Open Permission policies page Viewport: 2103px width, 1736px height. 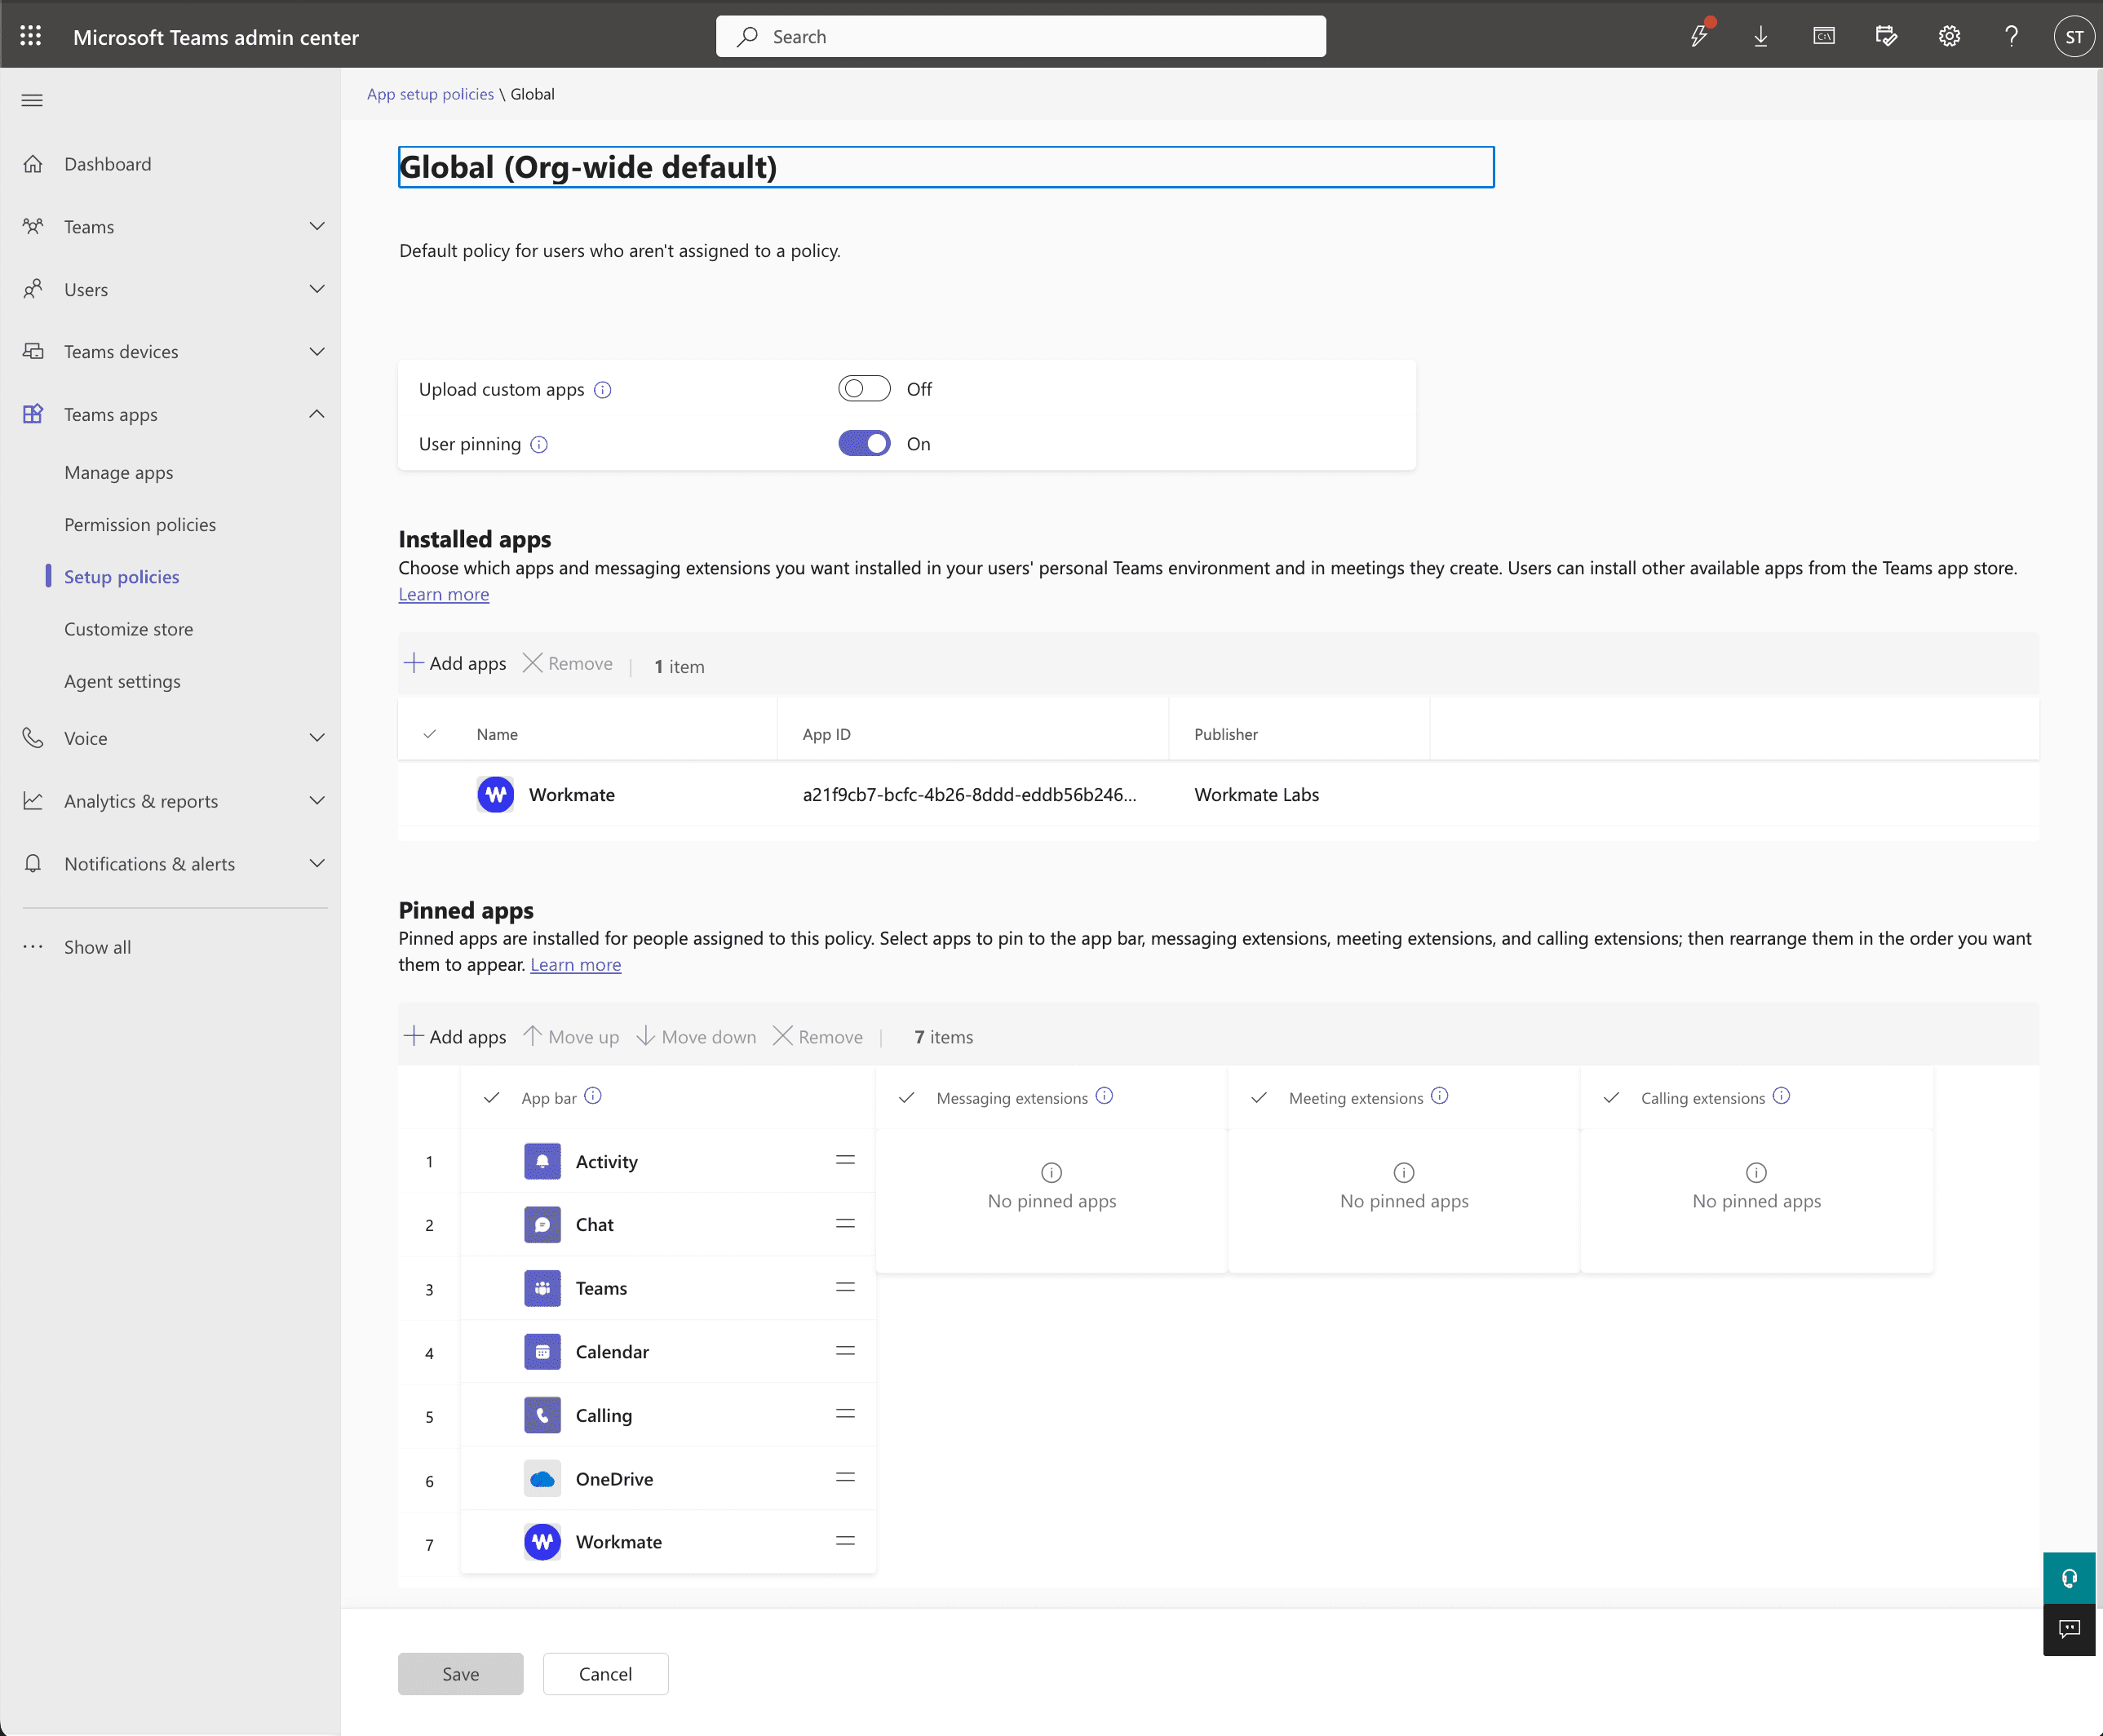click(x=140, y=525)
